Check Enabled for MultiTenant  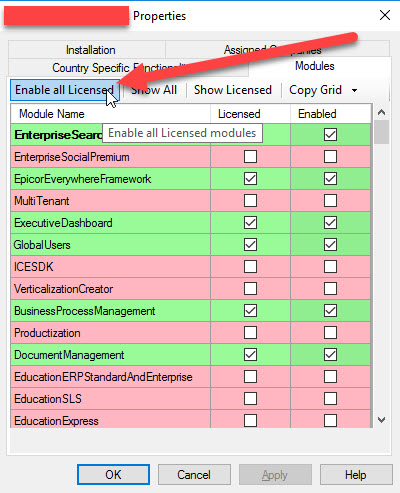tap(330, 200)
